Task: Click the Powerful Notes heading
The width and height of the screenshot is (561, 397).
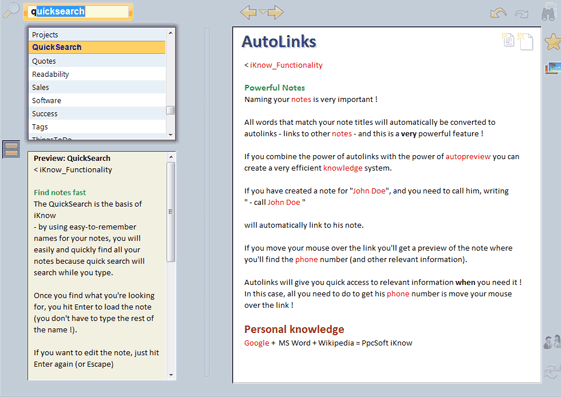Action: [274, 88]
